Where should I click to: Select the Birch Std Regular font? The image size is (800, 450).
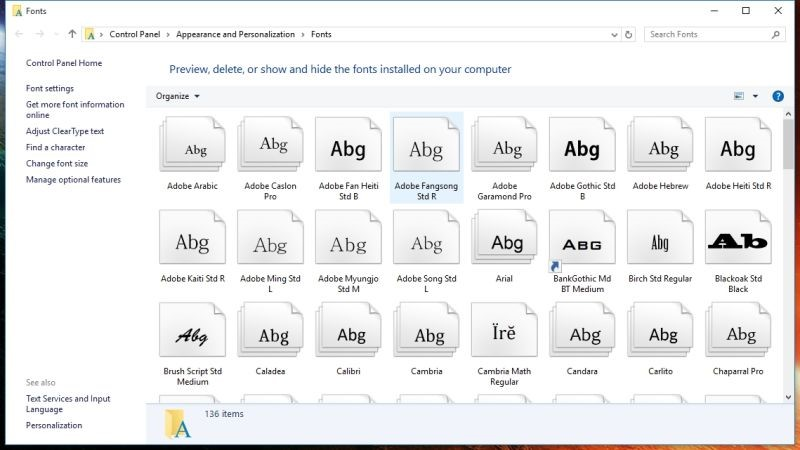pyautogui.click(x=660, y=237)
